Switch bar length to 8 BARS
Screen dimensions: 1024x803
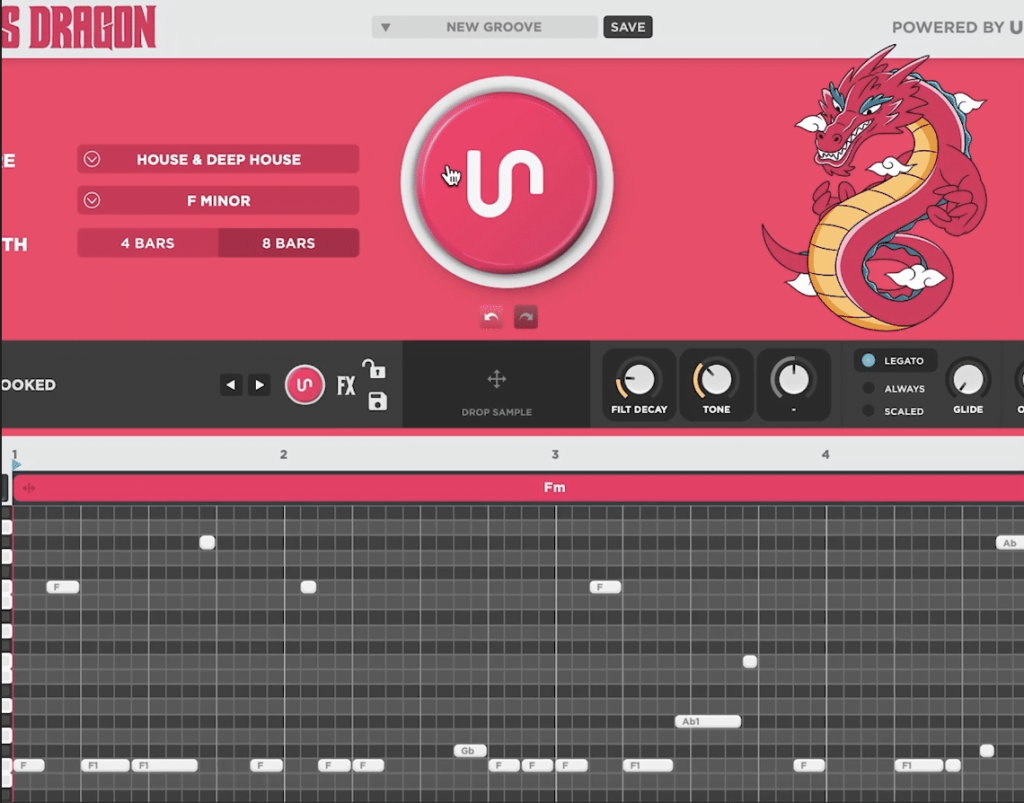(x=288, y=243)
